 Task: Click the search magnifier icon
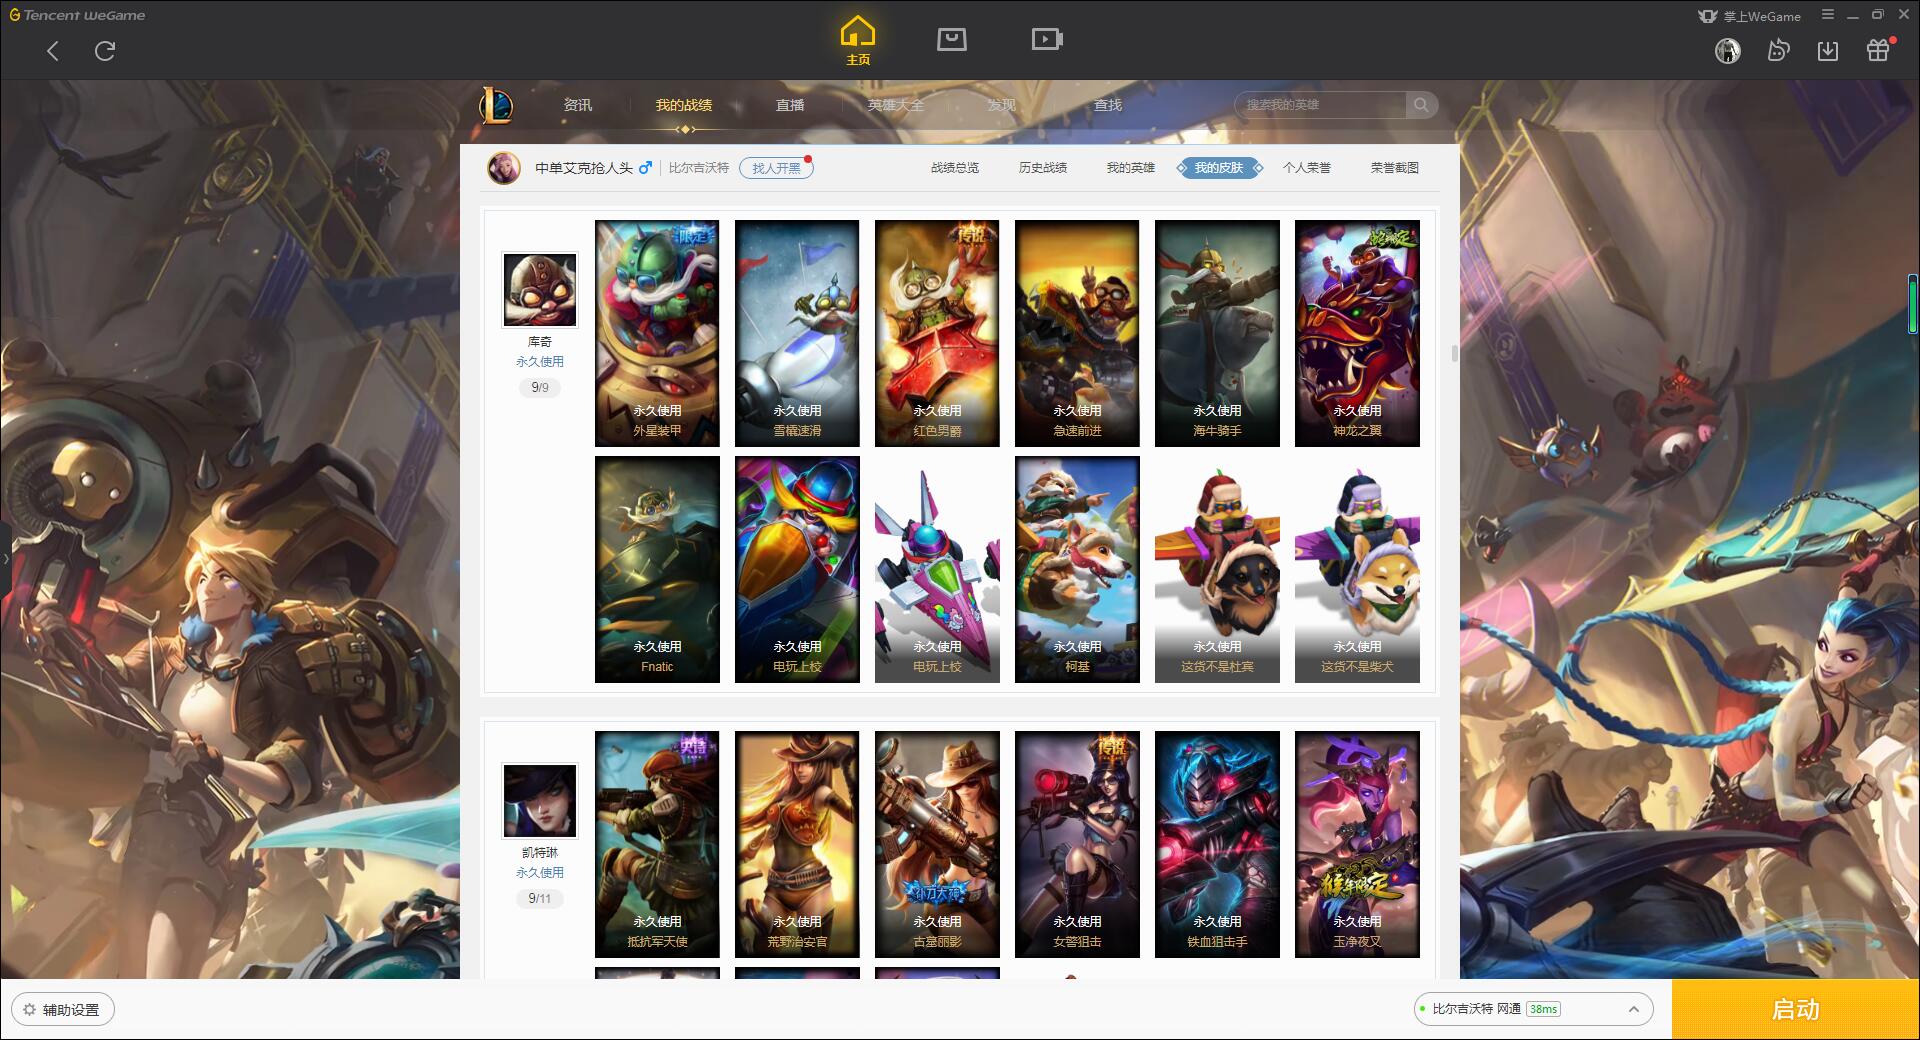pyautogui.click(x=1420, y=105)
